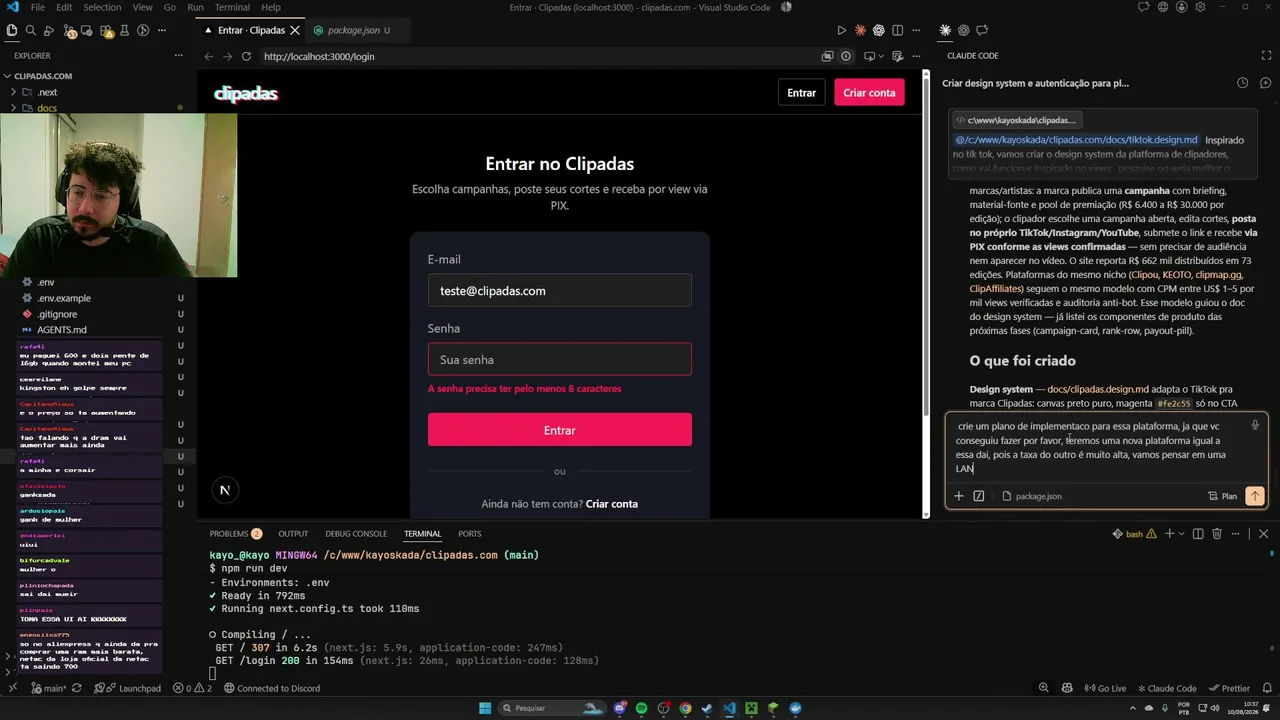
Task: Go forward in the Simple Browser
Action: pyautogui.click(x=227, y=56)
